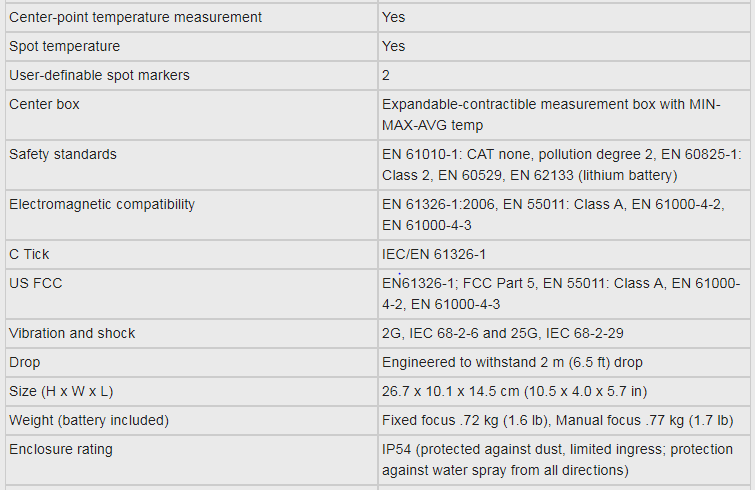
Task: Click the EN 61326-1:2006 compatibility value text
Action: pyautogui.click(x=553, y=215)
